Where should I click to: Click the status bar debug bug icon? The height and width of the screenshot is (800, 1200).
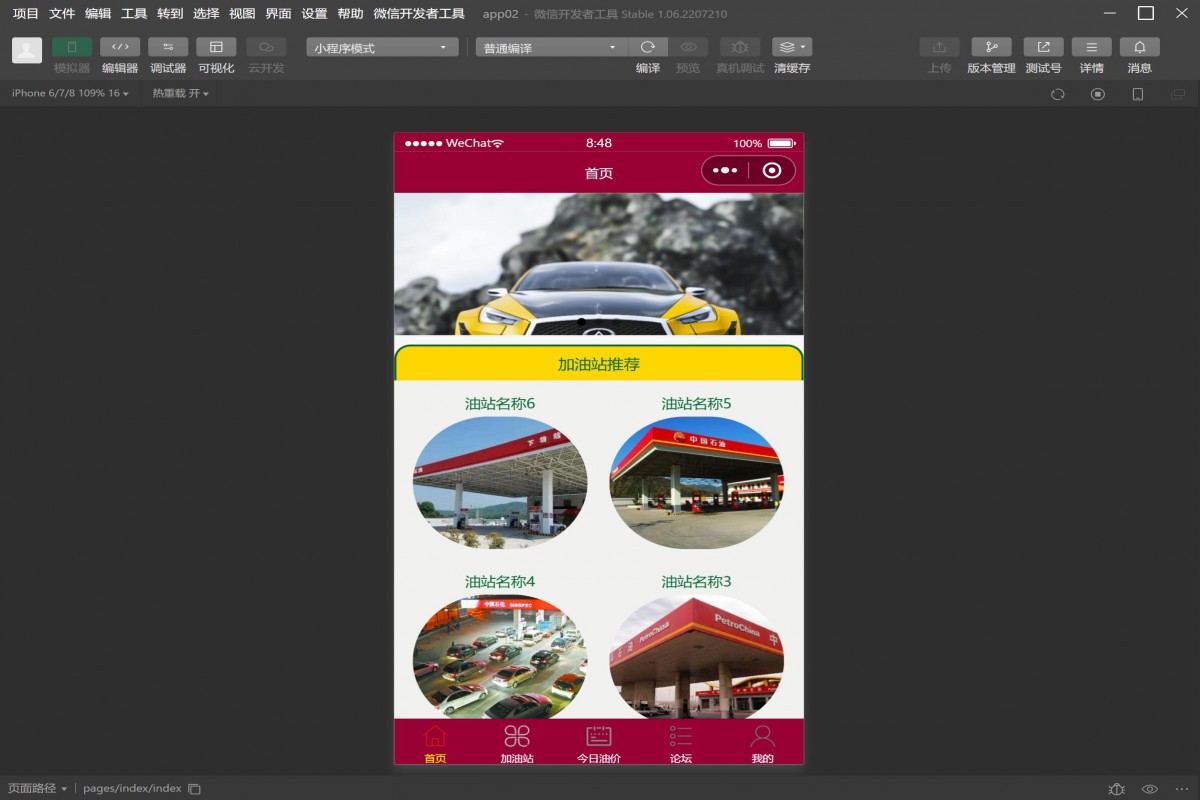click(x=1117, y=789)
